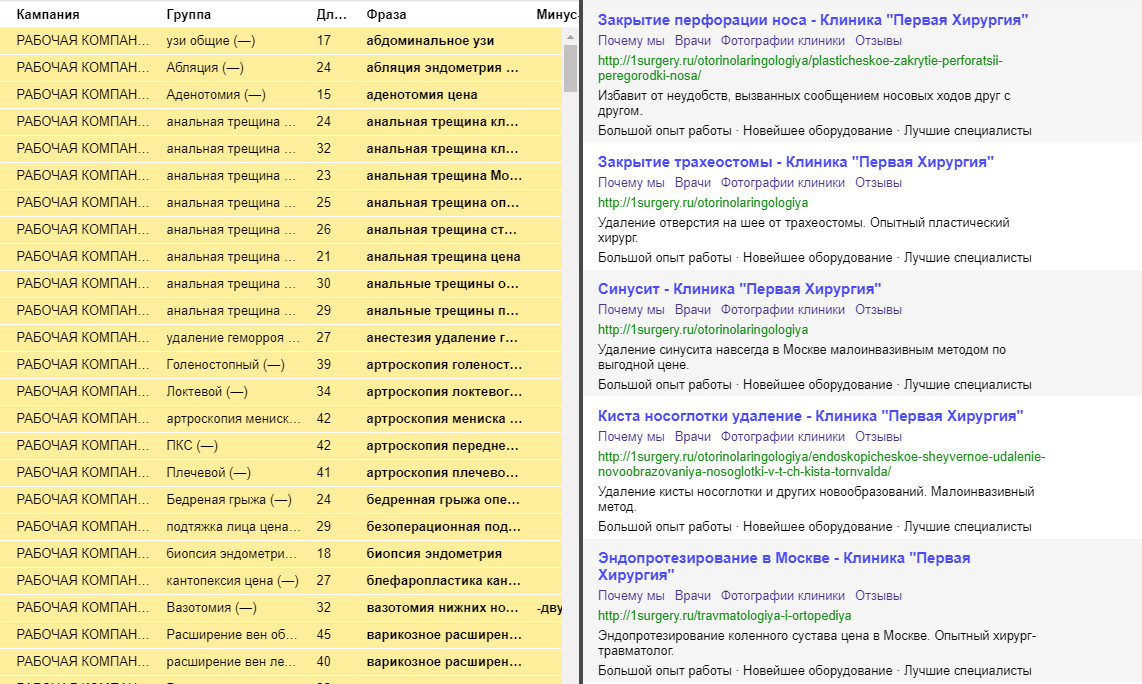Open plasticheskoe-zakrytie-perforatsii URL link
This screenshot has height=684, width=1142.
click(800, 68)
